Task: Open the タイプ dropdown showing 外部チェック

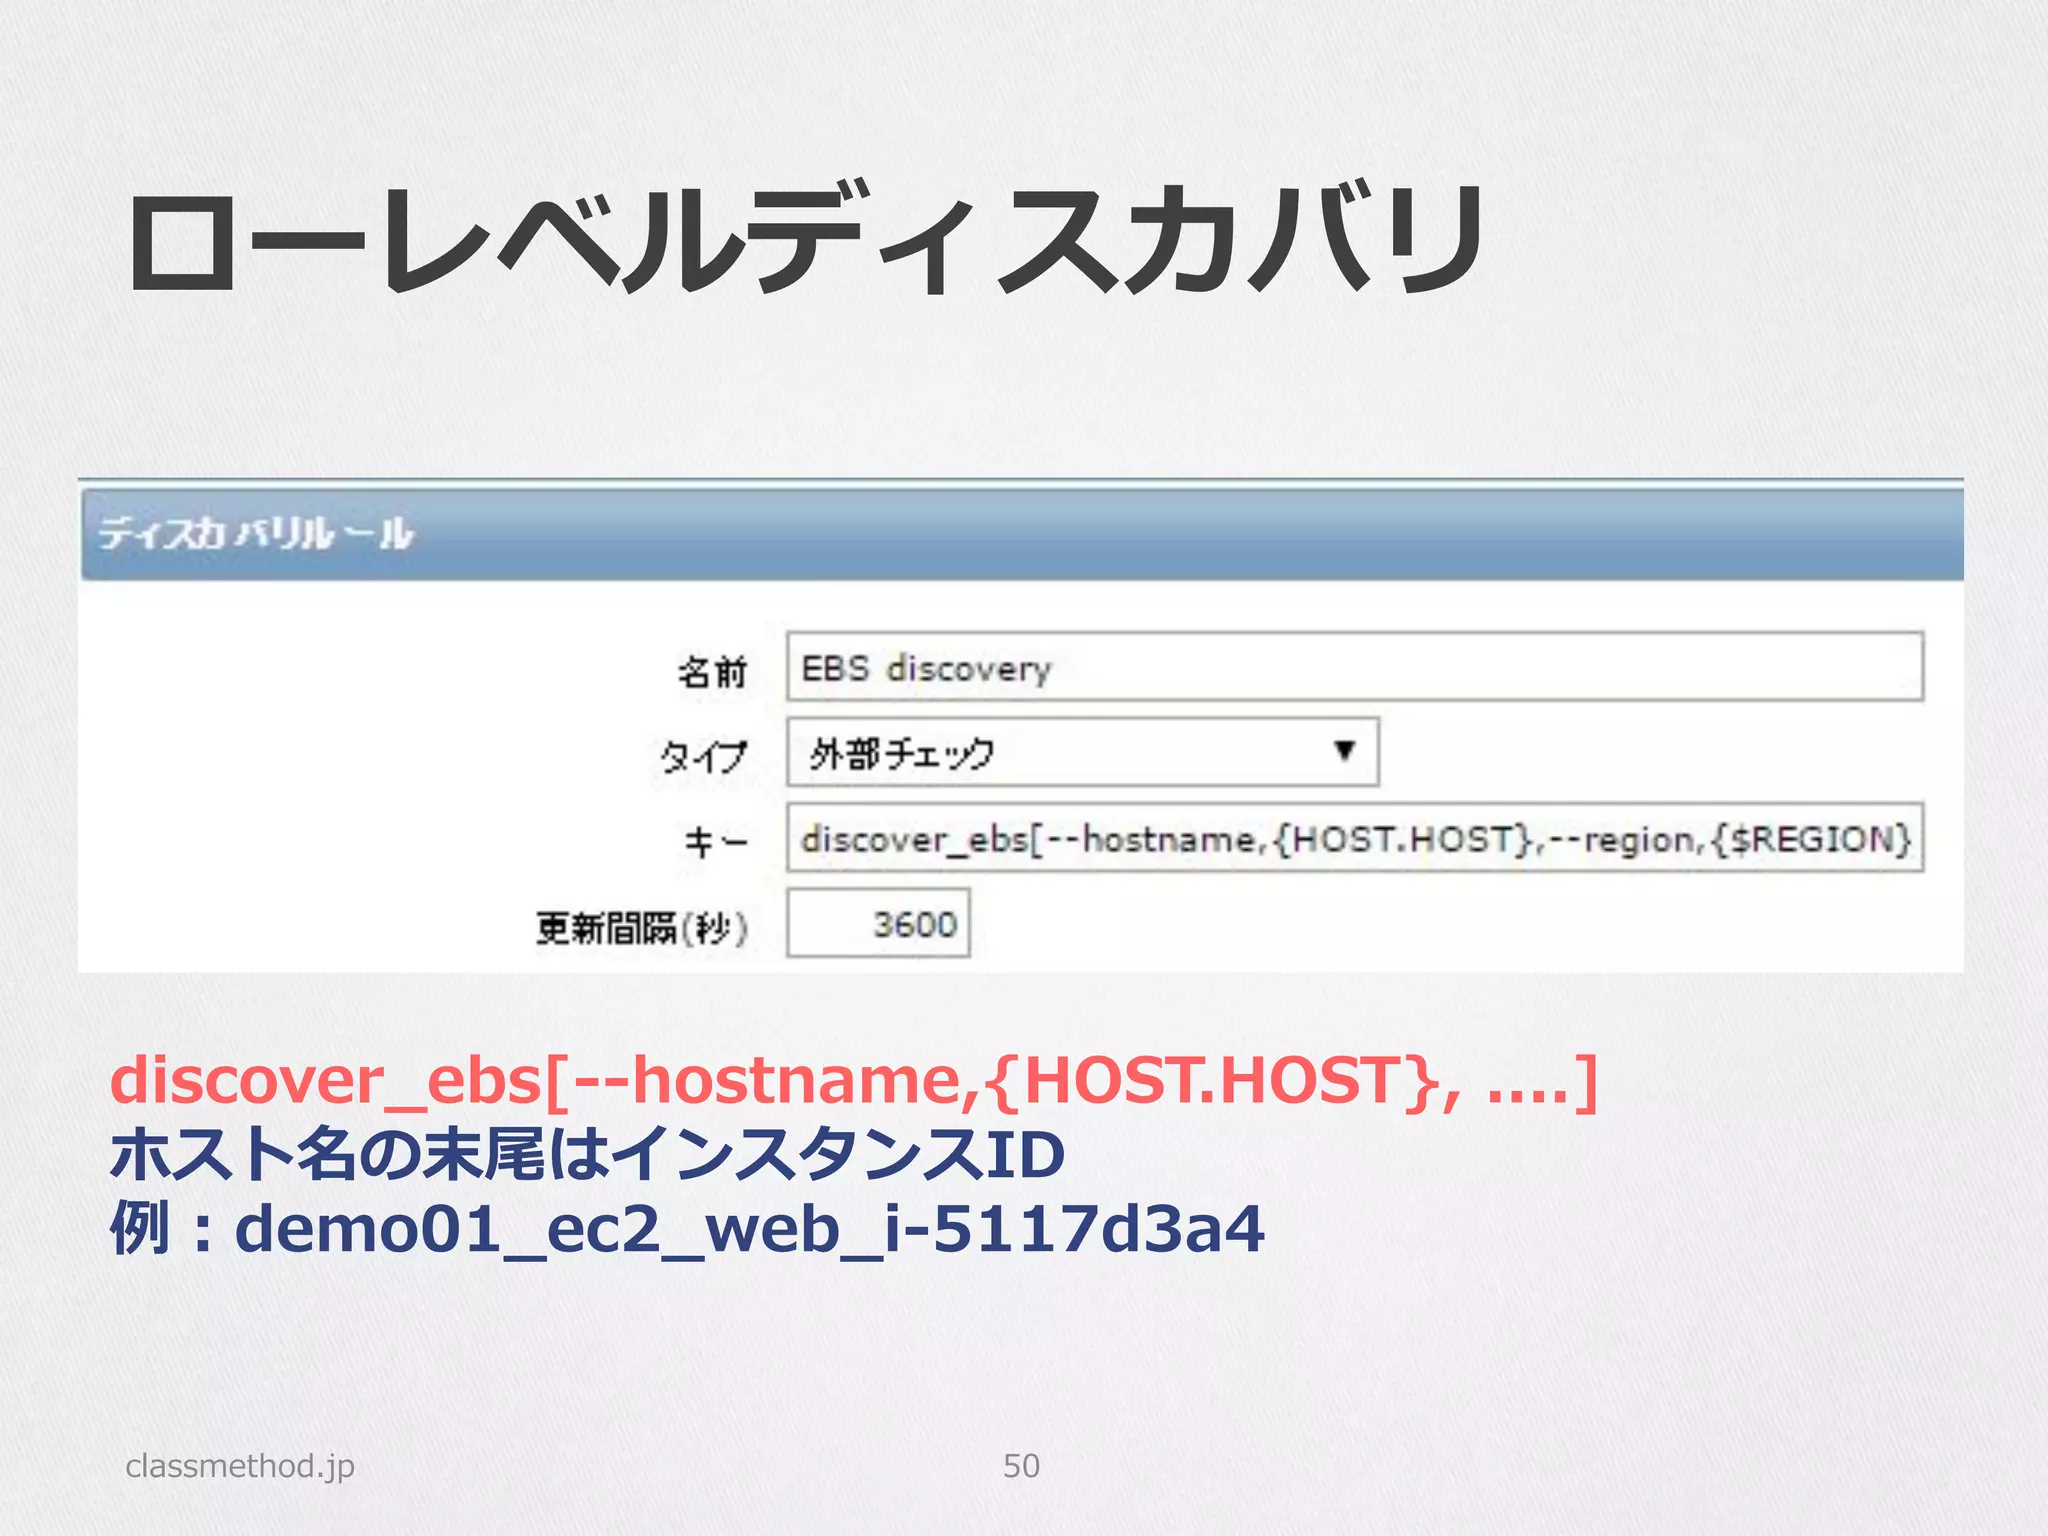Action: 1083,752
